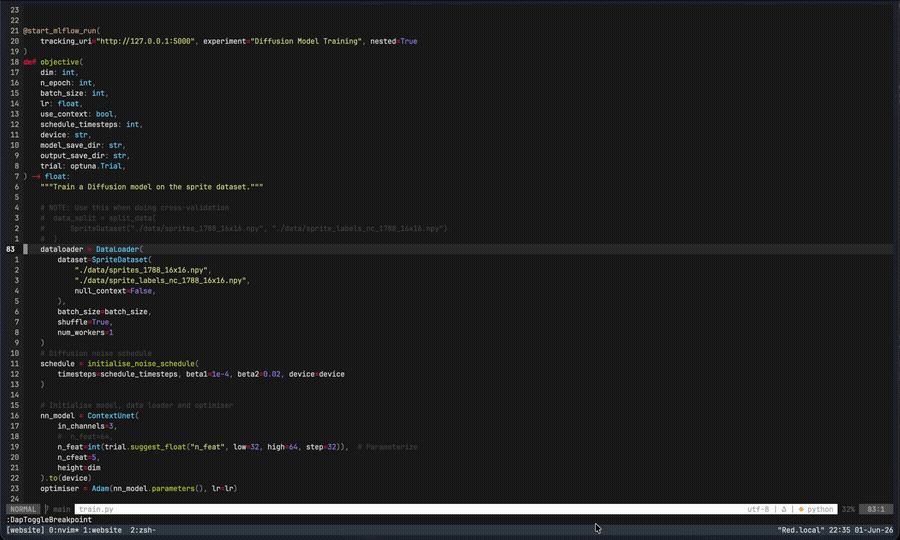Image resolution: width=900 pixels, height=540 pixels.
Task: Switch to tmux window 2:zsh
Action: pyautogui.click(x=143, y=530)
